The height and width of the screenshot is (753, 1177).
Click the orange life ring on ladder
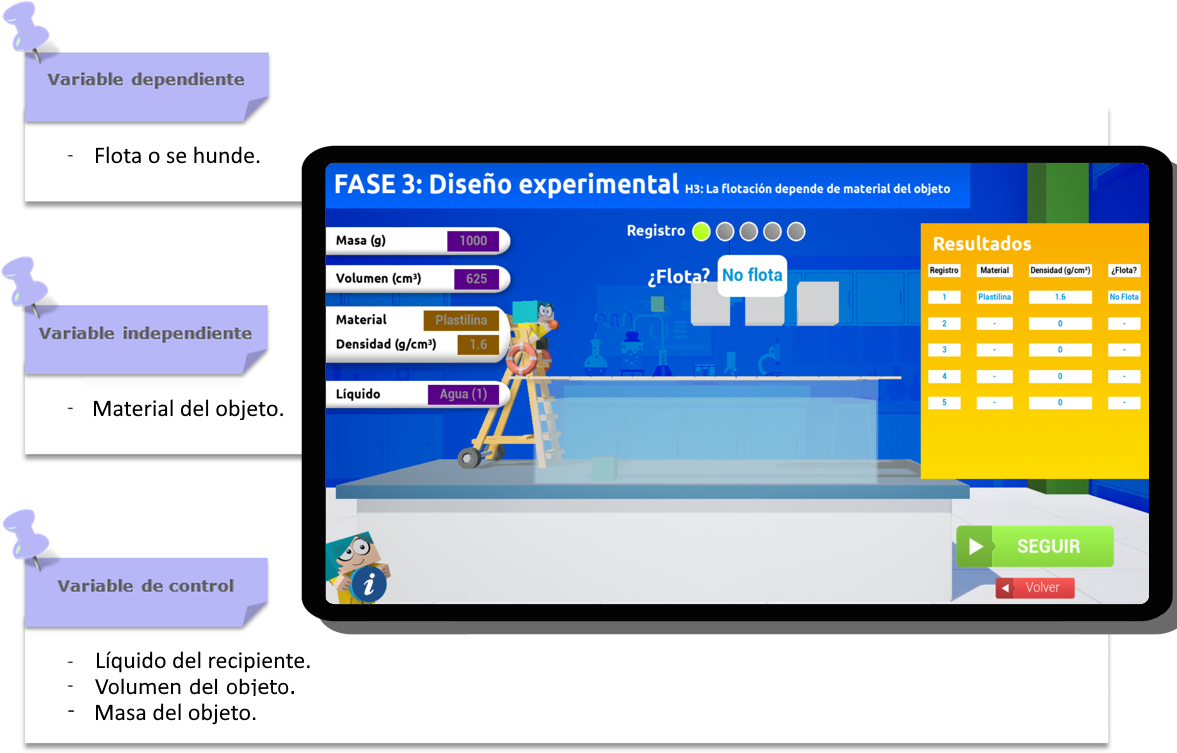click(522, 358)
